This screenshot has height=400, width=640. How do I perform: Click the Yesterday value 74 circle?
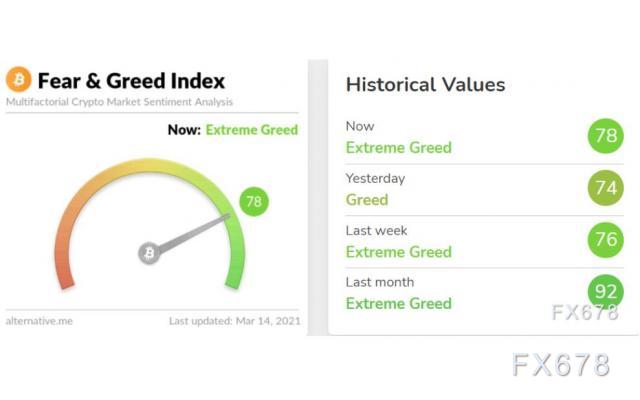click(x=606, y=188)
